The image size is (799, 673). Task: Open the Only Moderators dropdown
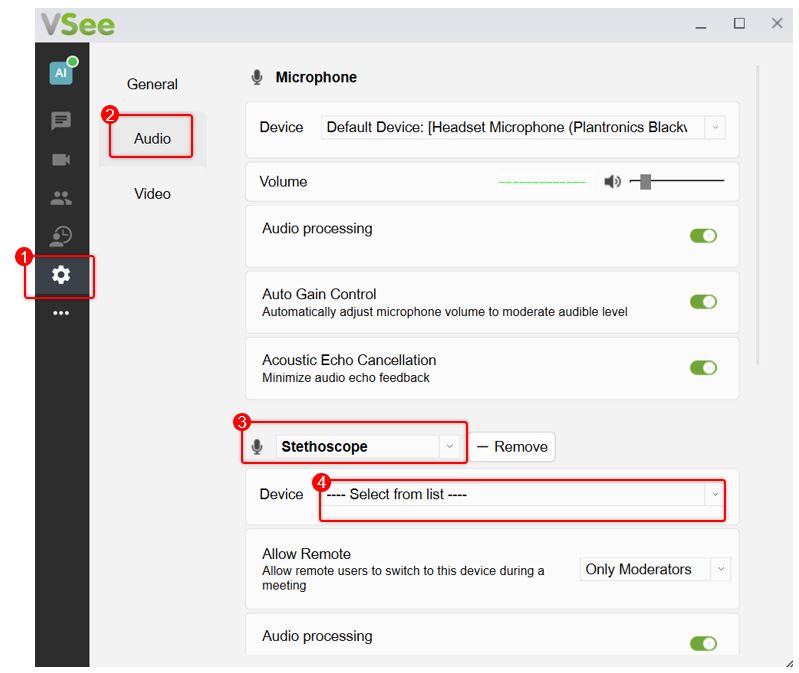(655, 569)
